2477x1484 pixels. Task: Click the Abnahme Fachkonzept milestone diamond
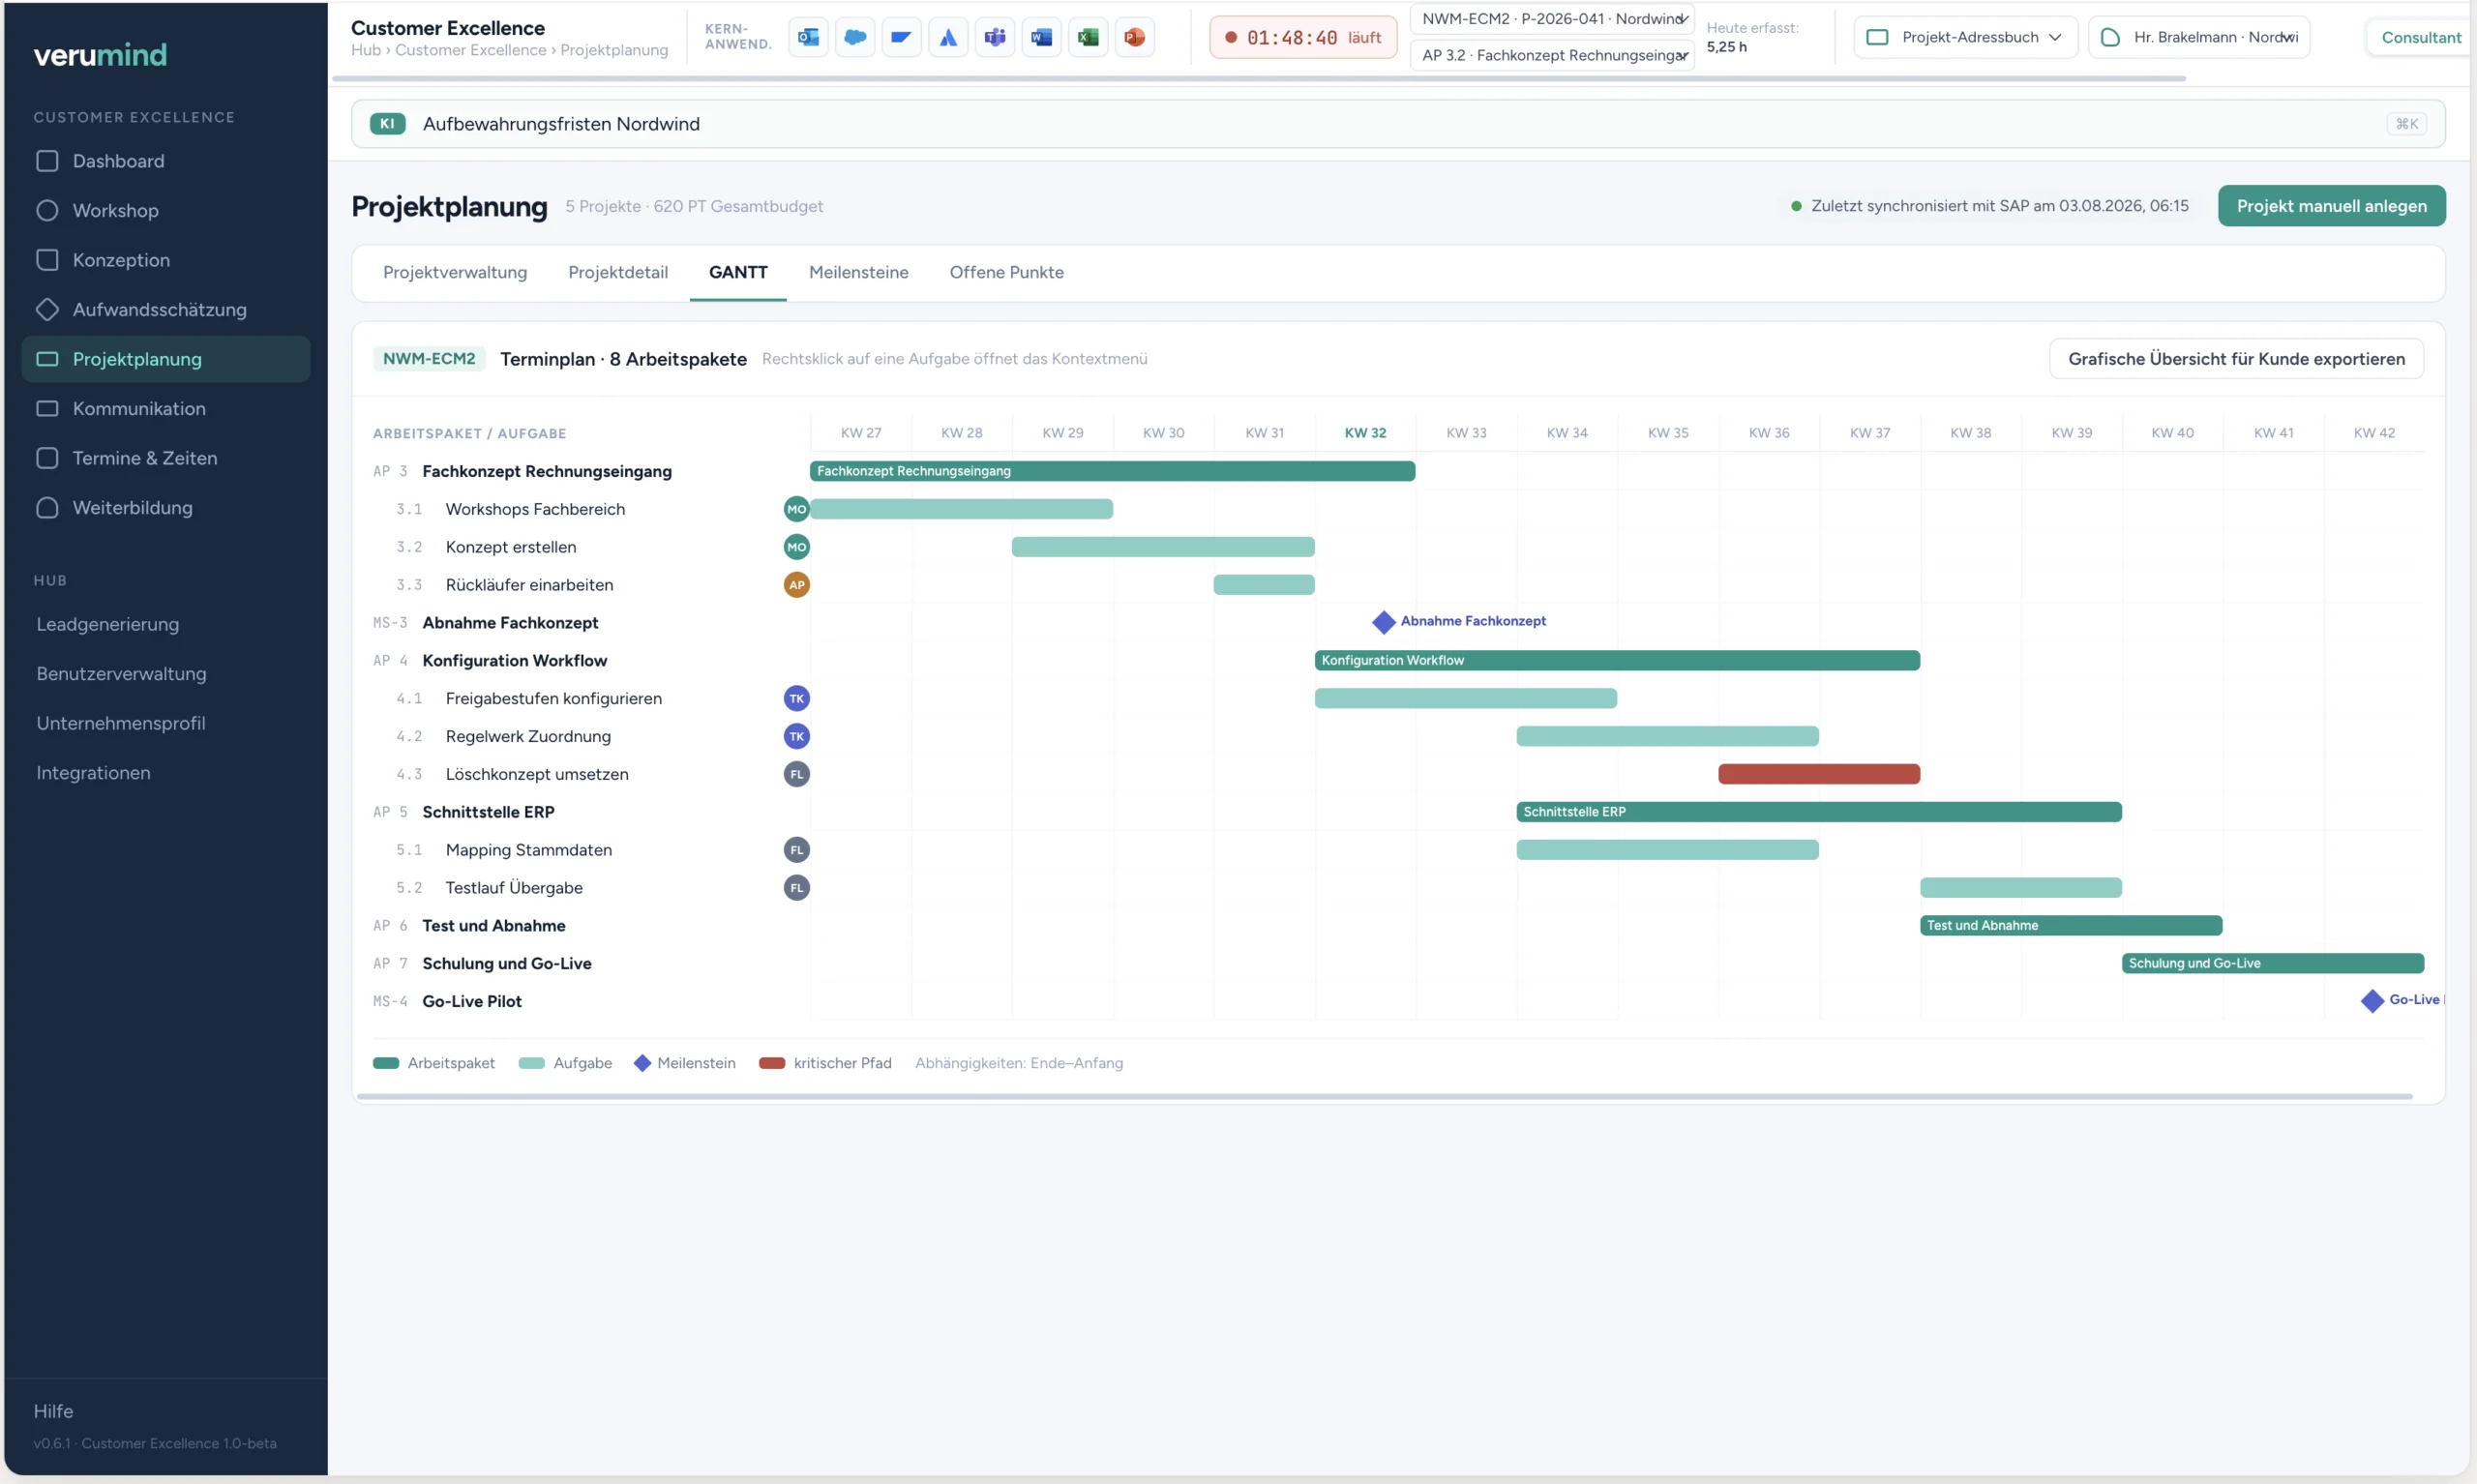pos(1384,622)
